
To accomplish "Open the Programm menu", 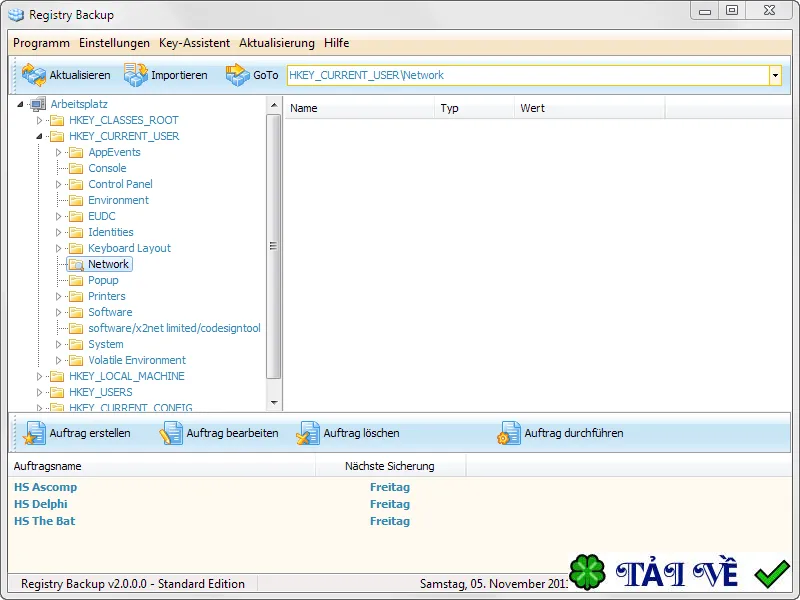I will [x=41, y=43].
